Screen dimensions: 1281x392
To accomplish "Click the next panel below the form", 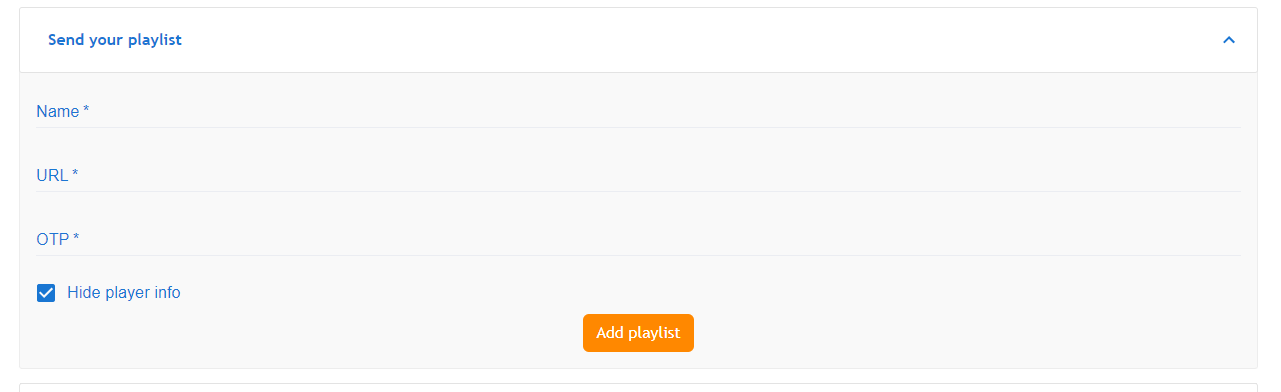I will point(638,387).
